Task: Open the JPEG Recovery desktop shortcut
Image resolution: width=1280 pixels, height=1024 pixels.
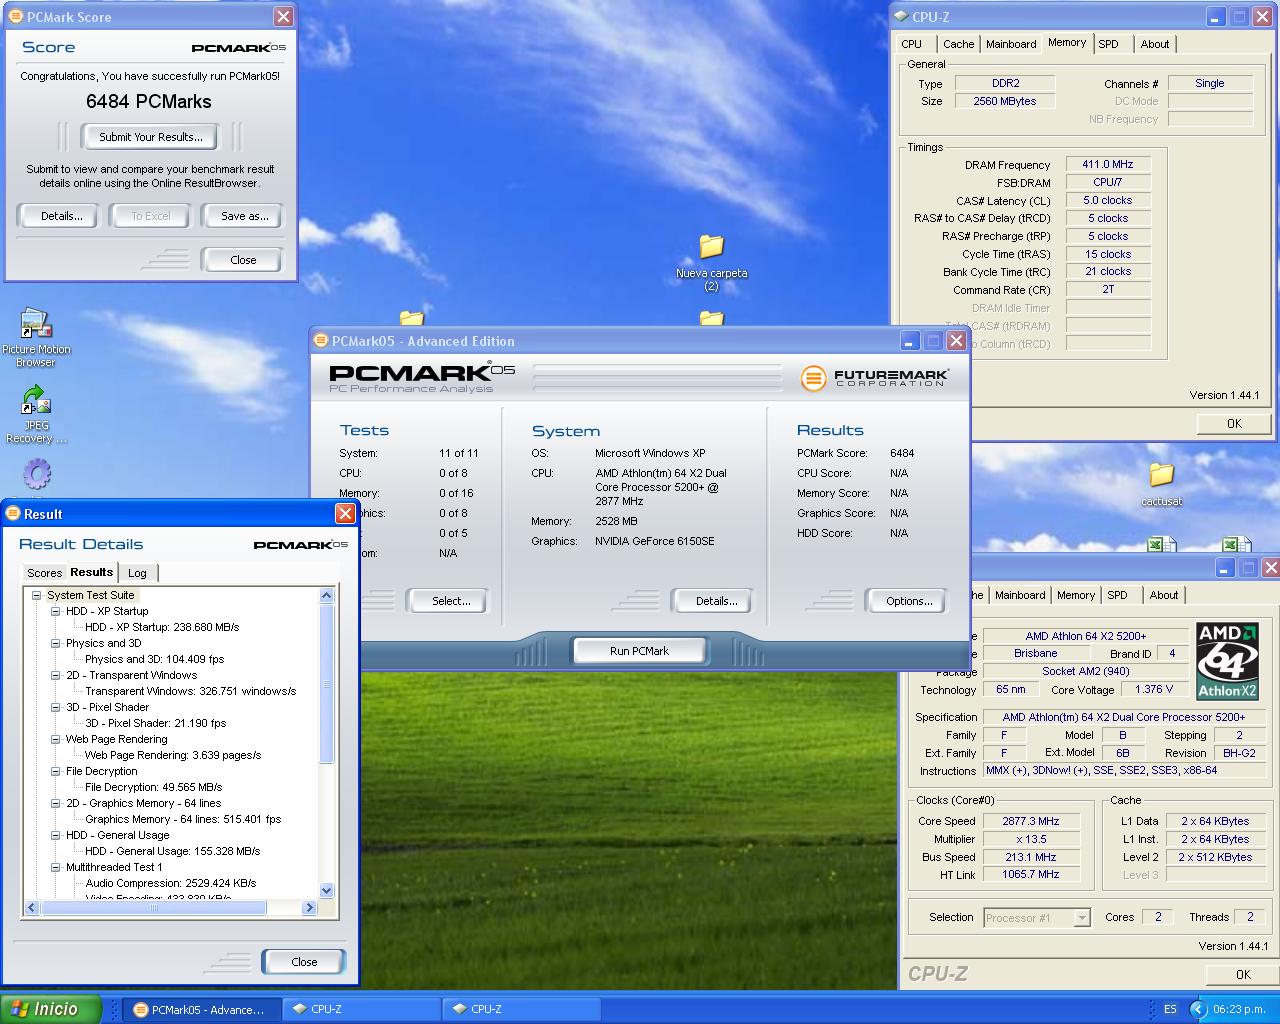Action: coord(36,414)
